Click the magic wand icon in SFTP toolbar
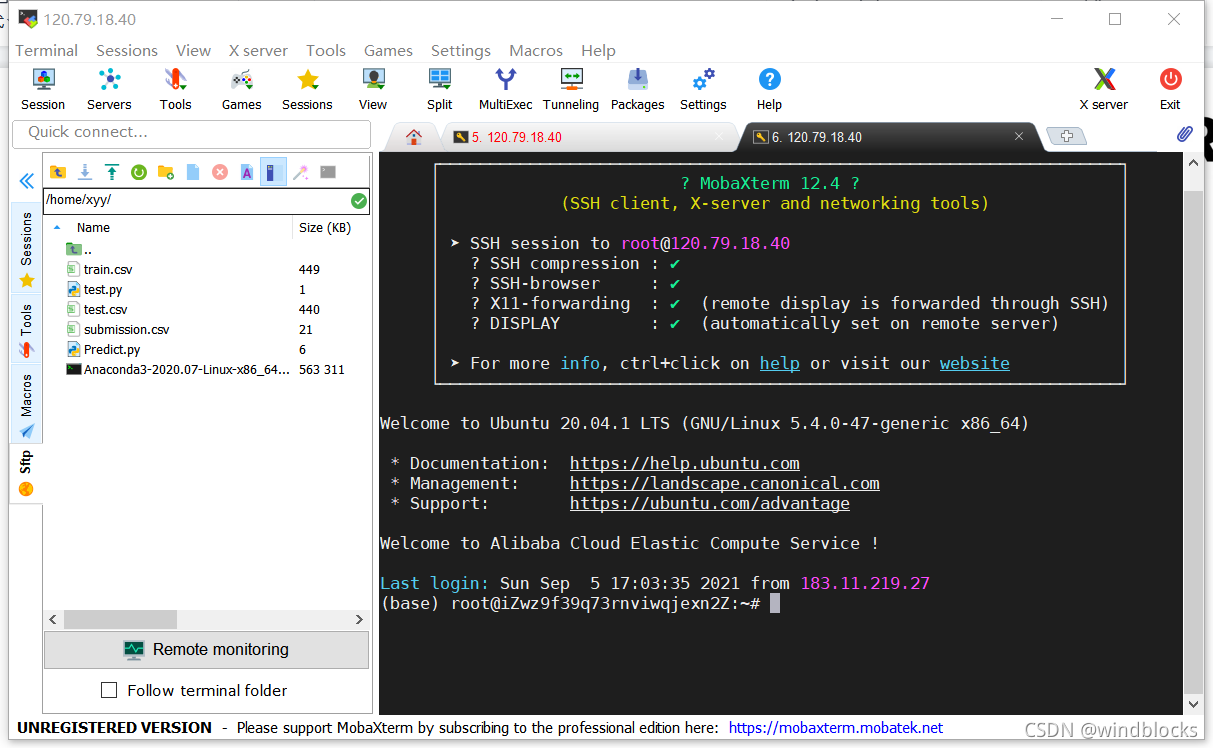This screenshot has height=748, width=1213. pyautogui.click(x=300, y=172)
